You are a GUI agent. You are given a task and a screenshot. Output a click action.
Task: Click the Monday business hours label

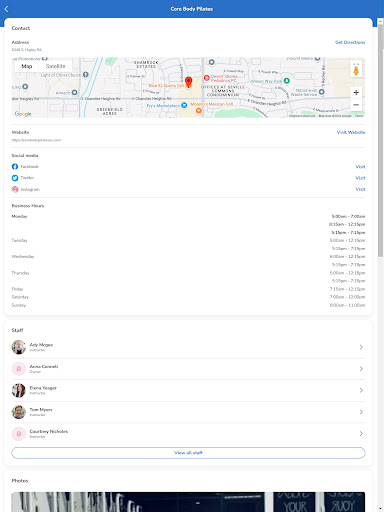point(19,216)
